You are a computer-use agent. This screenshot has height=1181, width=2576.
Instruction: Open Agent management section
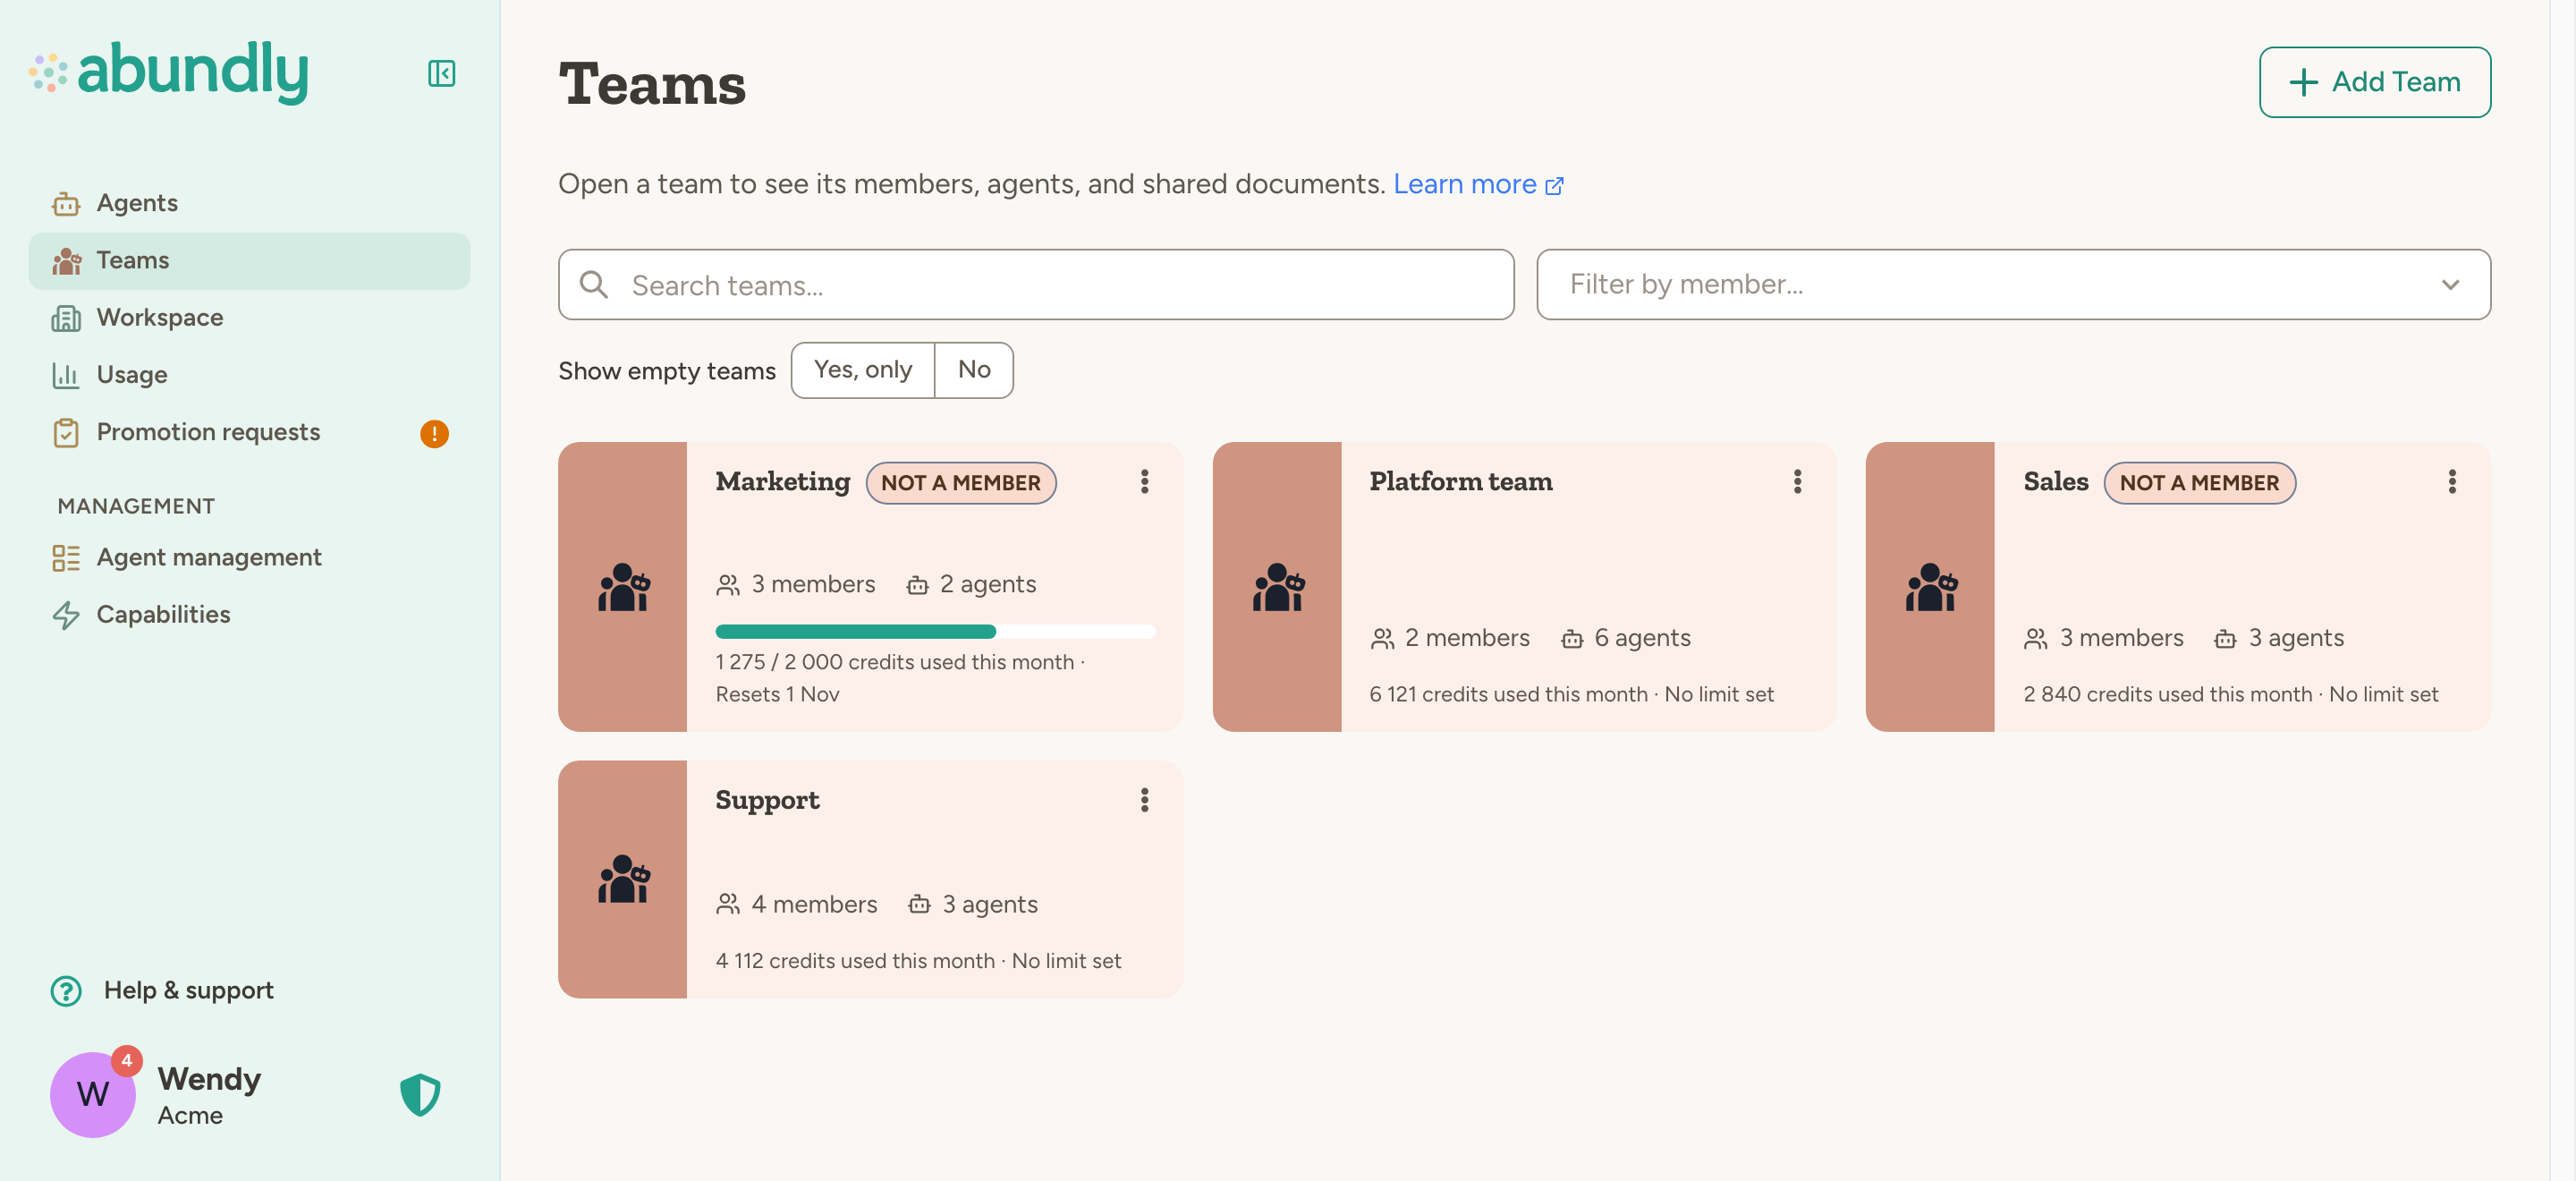tap(249, 557)
